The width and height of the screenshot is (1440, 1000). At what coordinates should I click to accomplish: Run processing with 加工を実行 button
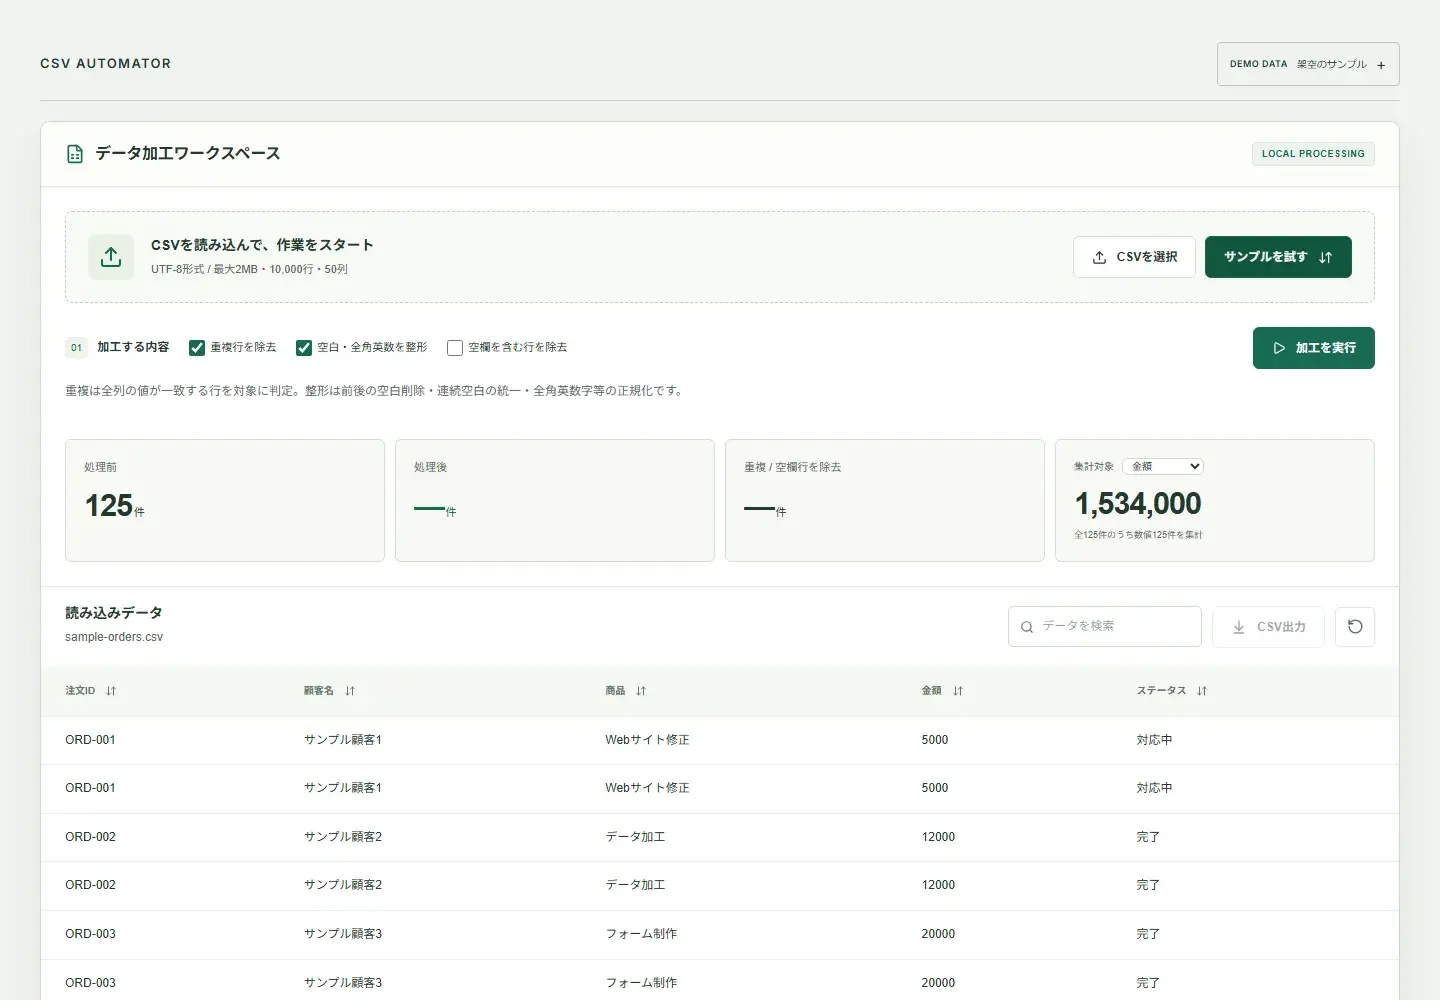pyautogui.click(x=1314, y=348)
